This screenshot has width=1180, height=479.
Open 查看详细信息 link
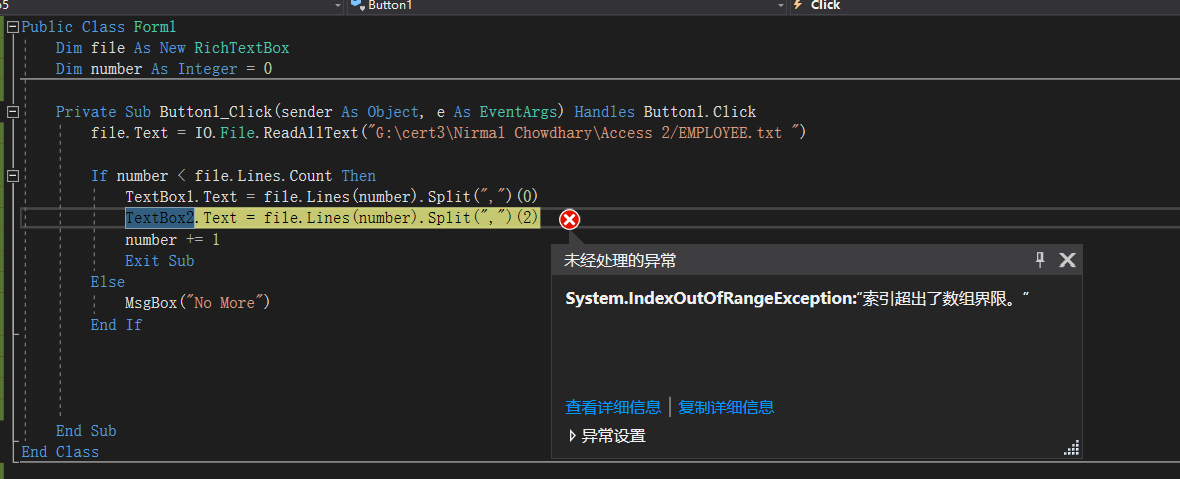613,408
